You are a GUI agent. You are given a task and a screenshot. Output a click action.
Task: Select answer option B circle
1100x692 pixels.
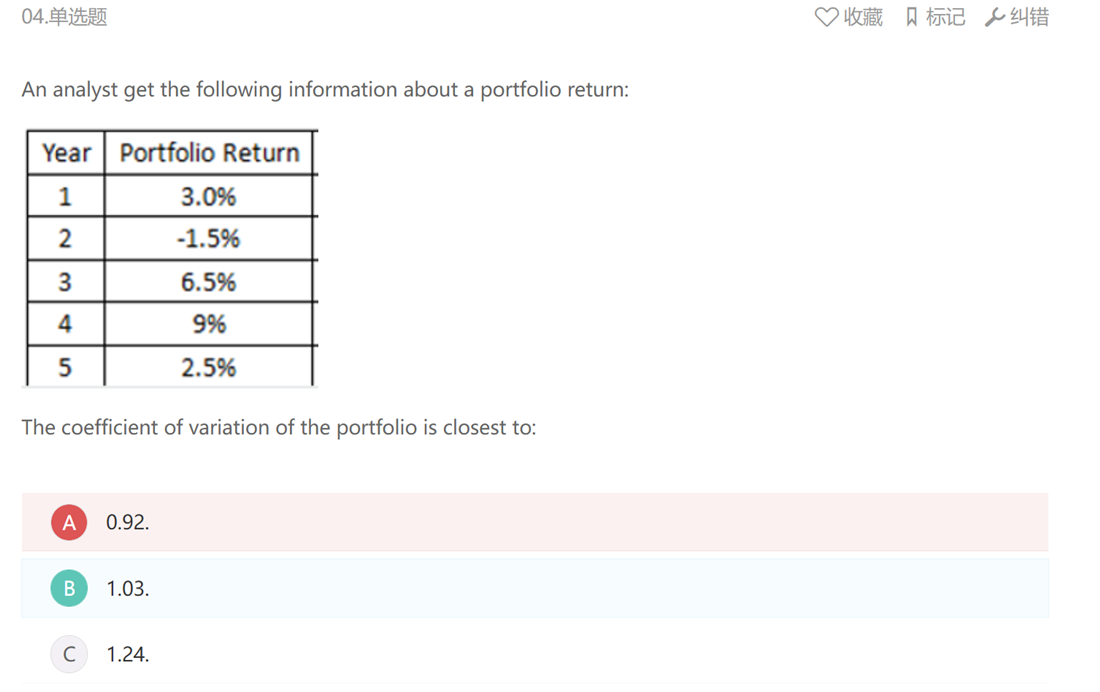coord(69,588)
